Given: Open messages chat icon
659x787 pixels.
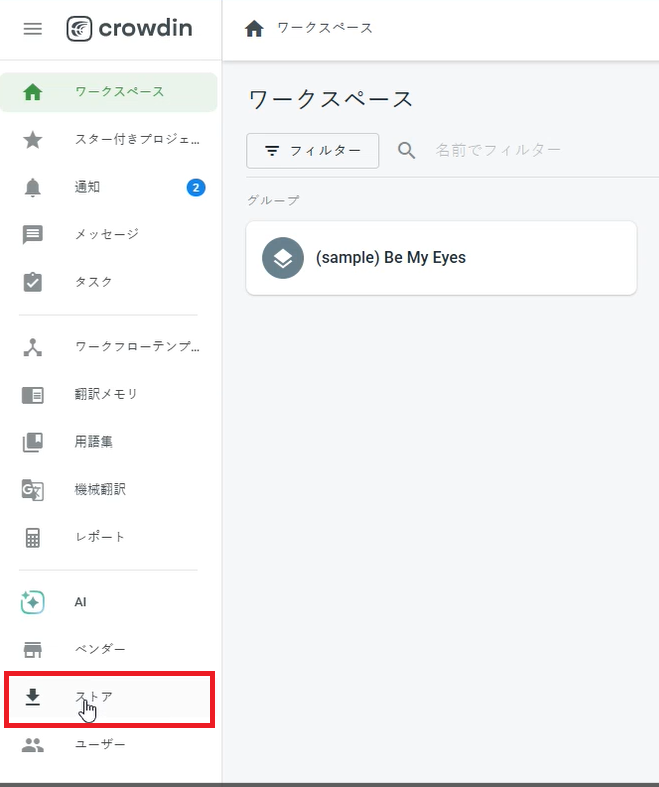Looking at the screenshot, I should (x=33, y=235).
